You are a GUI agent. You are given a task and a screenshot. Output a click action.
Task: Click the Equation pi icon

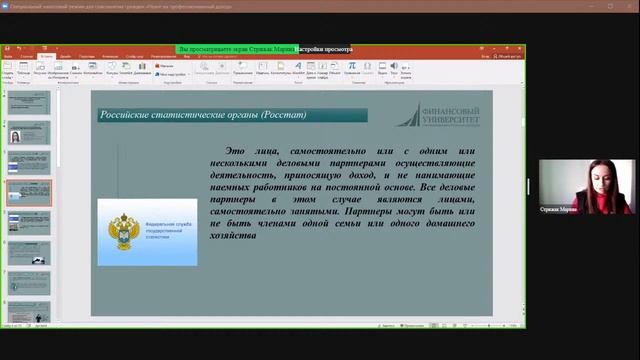[352, 69]
